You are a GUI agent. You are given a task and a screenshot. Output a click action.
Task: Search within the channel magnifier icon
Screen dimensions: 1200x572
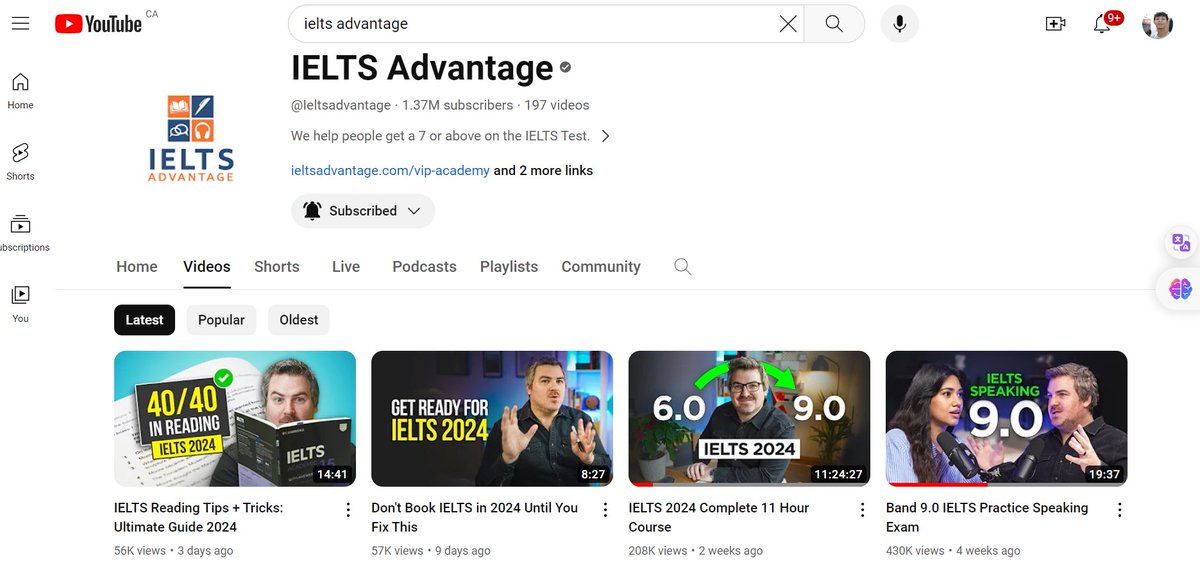[682, 266]
